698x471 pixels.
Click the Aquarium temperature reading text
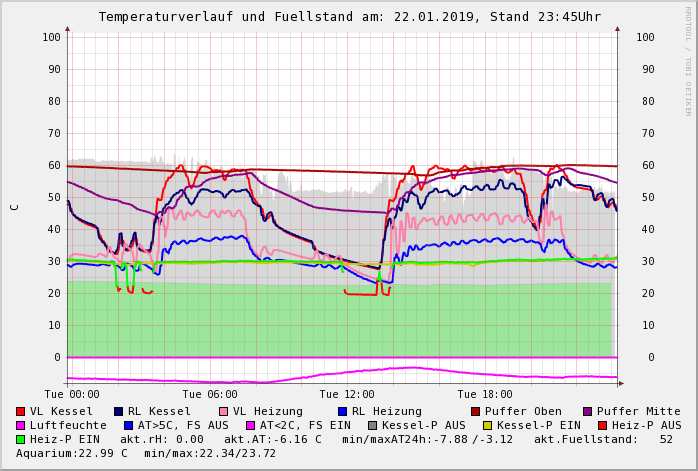point(72,453)
